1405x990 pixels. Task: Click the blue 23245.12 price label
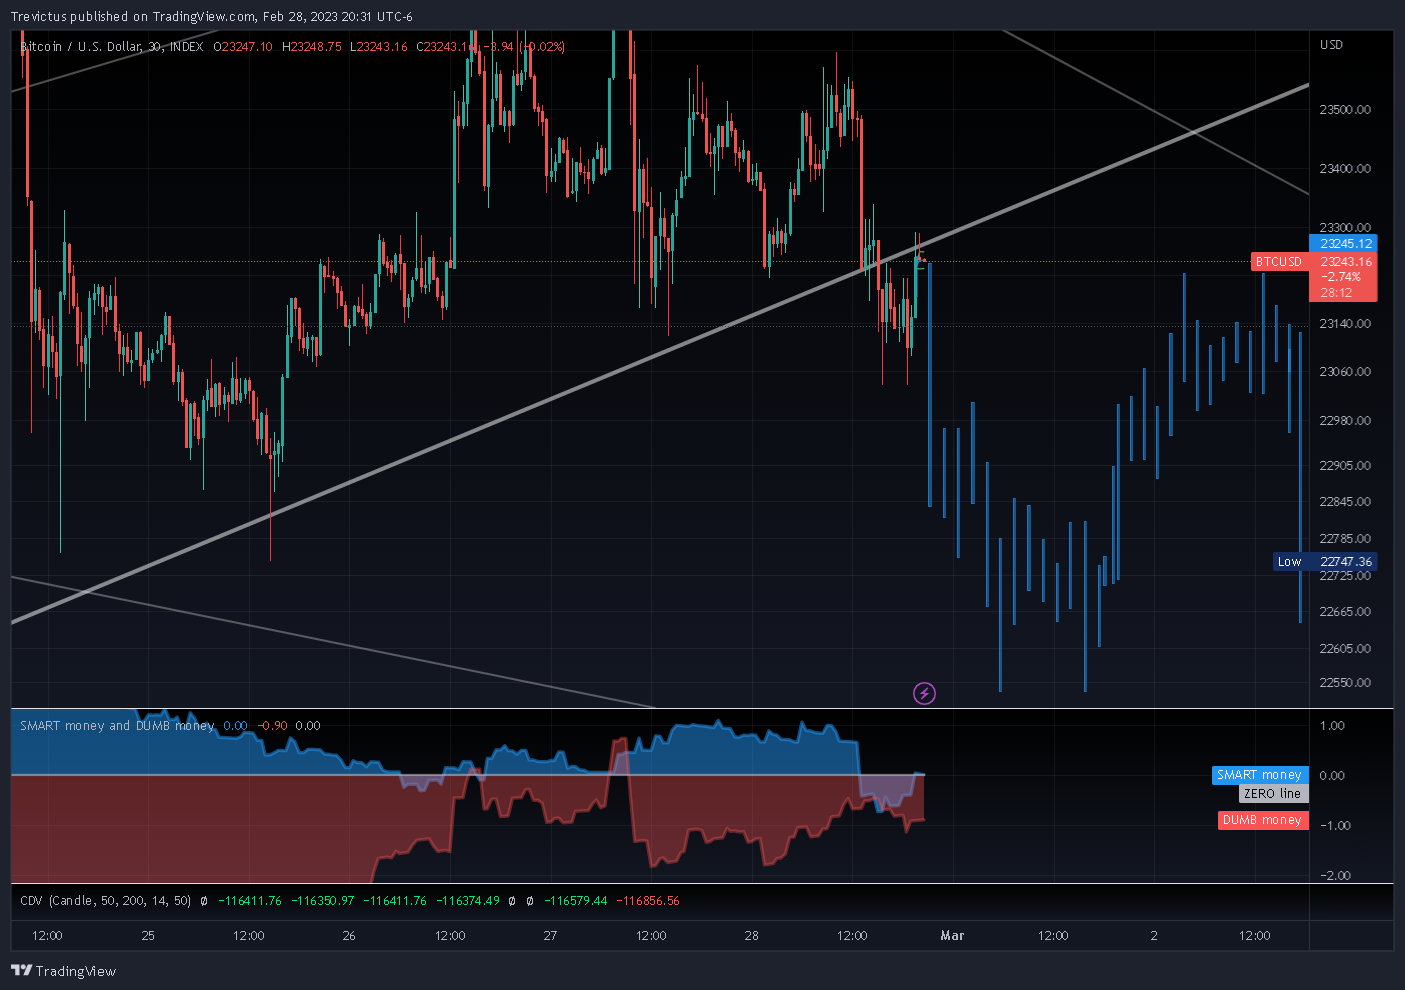click(x=1343, y=243)
